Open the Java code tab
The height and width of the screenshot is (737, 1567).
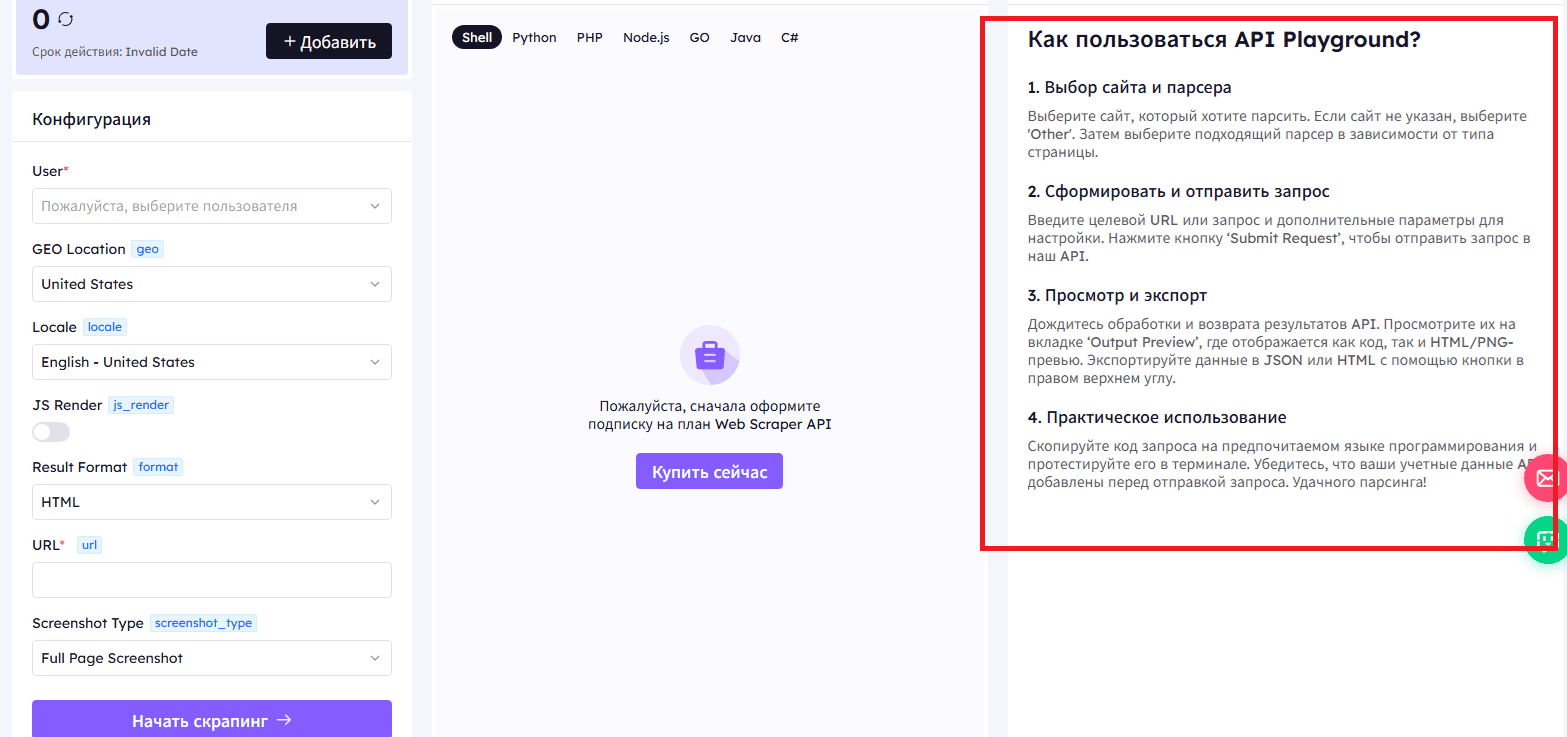tap(745, 38)
